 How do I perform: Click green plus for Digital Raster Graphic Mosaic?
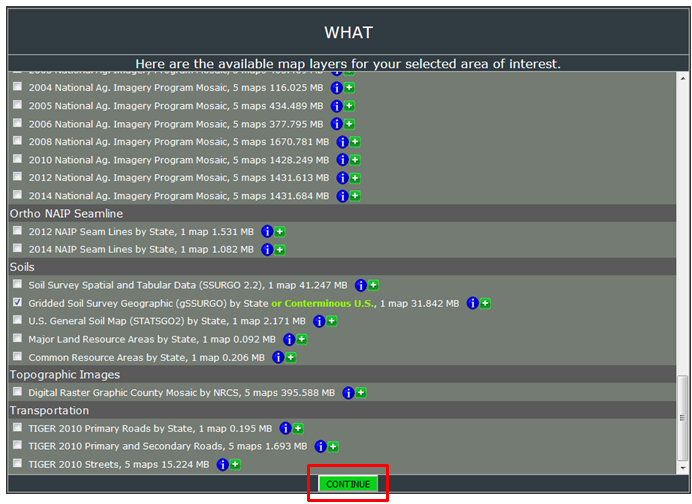[x=361, y=393]
